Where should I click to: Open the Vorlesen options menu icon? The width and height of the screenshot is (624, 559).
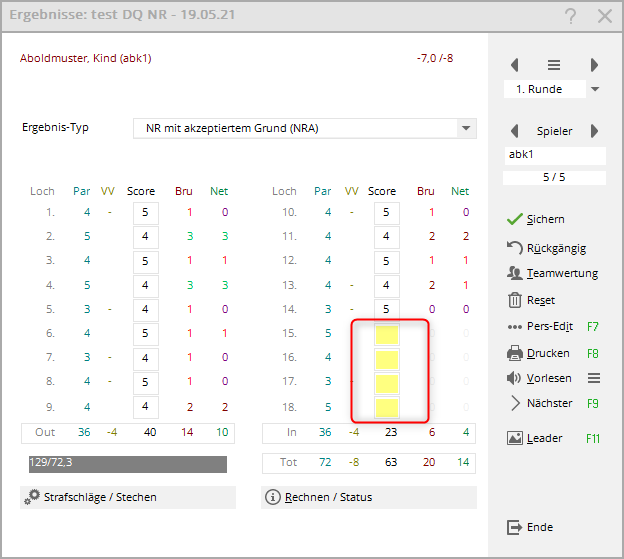(593, 378)
